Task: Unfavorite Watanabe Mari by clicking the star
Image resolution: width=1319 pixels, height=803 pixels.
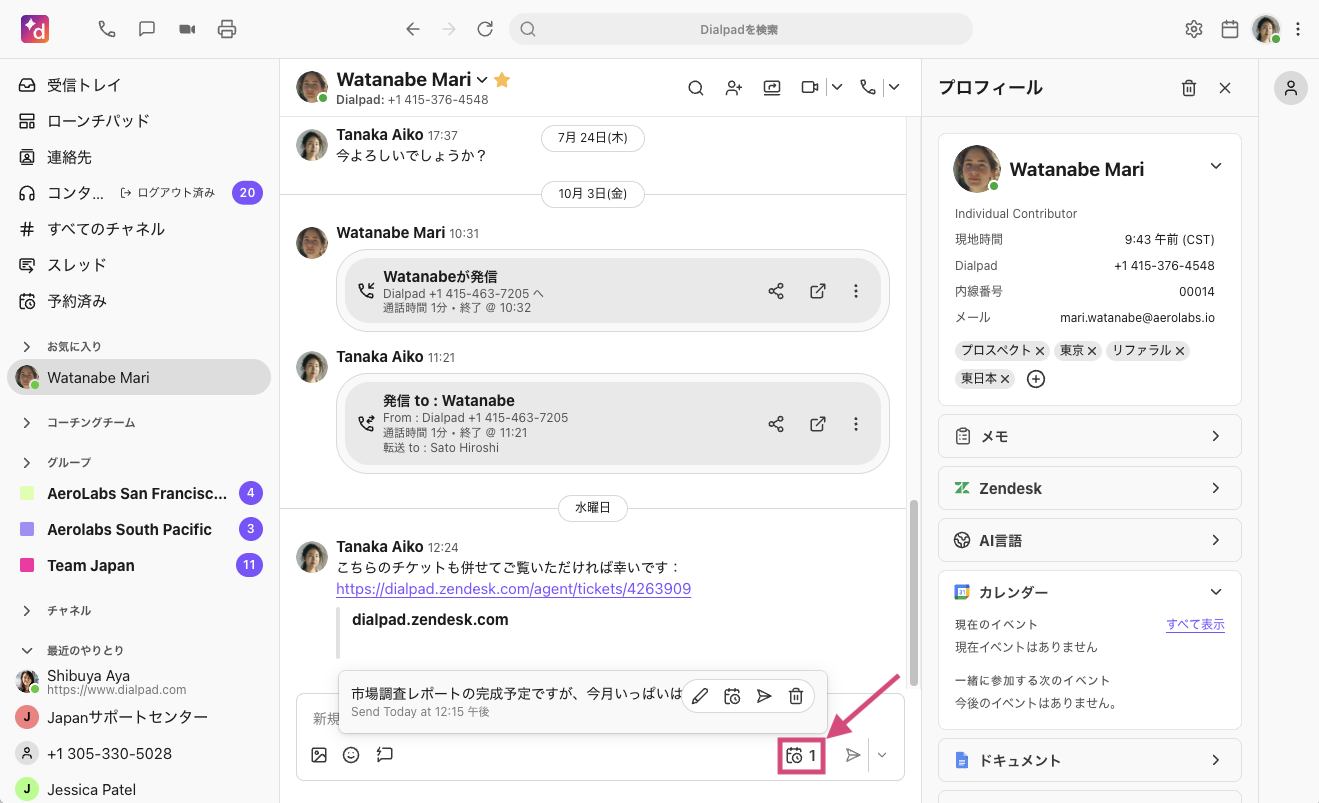Action: coord(499,78)
